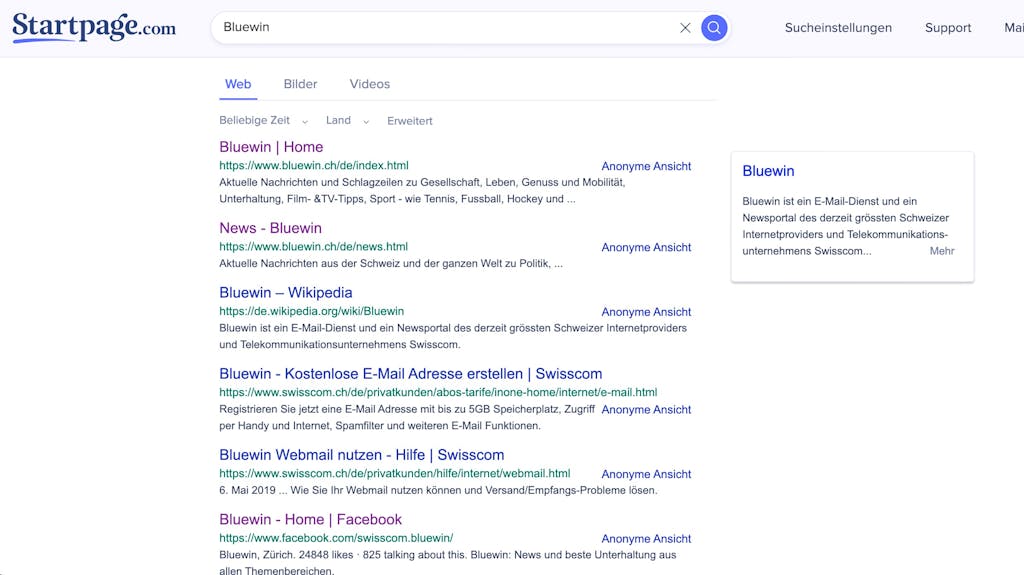The image size is (1024, 575).
Task: Click the blue search magnifier button
Action: pyautogui.click(x=714, y=27)
